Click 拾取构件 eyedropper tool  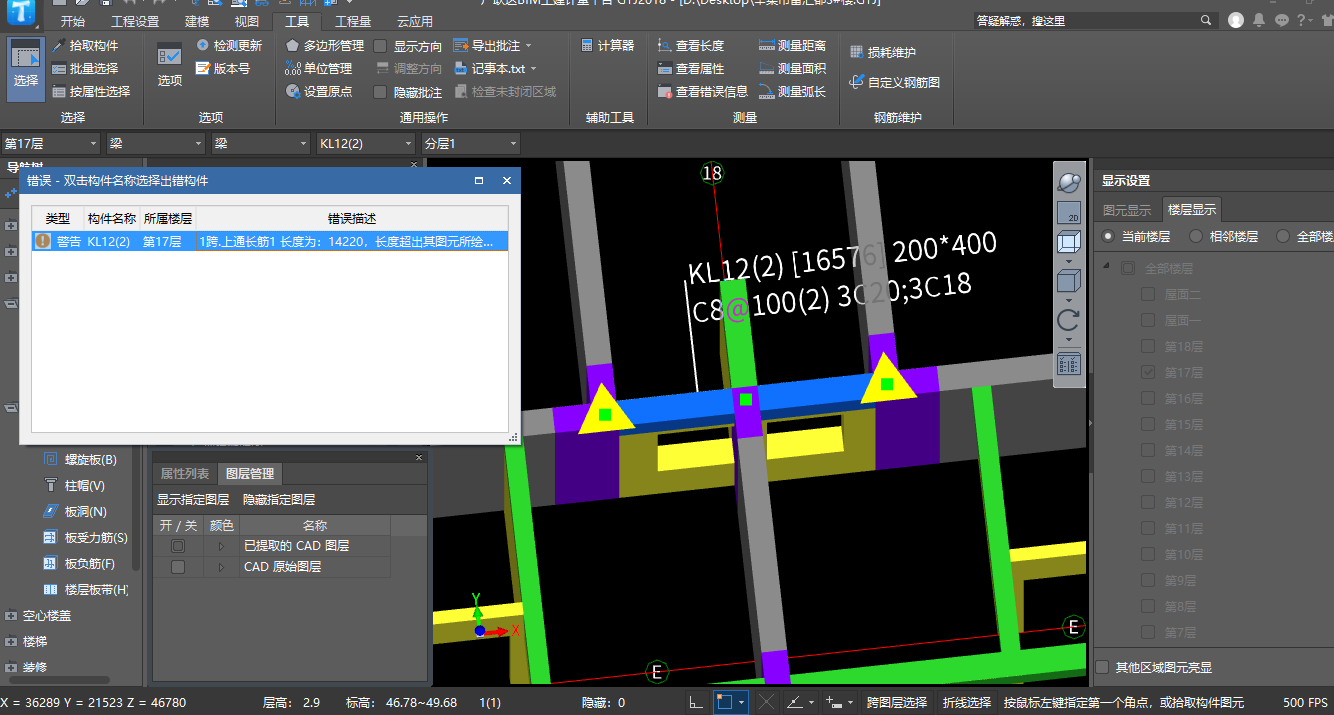(x=86, y=46)
